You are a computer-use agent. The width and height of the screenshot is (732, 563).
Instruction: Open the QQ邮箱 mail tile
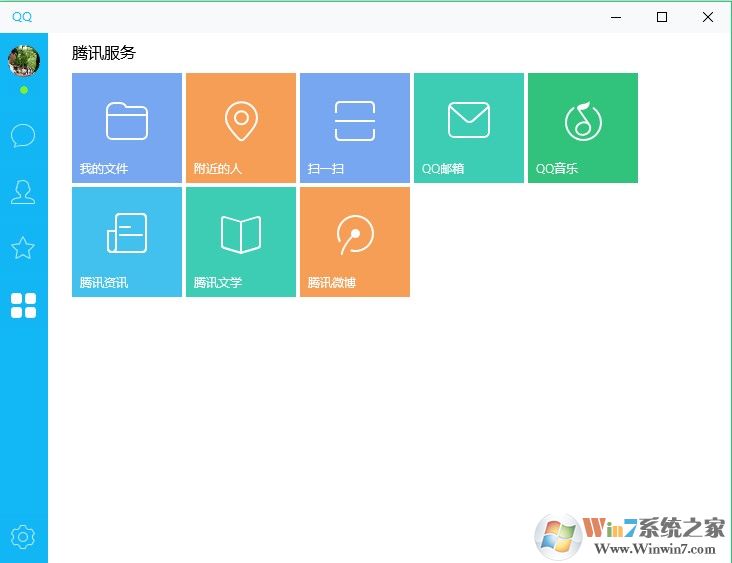pyautogui.click(x=469, y=128)
